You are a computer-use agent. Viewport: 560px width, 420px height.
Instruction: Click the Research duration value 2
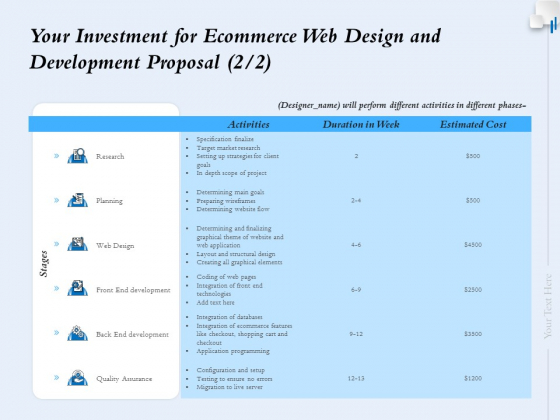356,156
